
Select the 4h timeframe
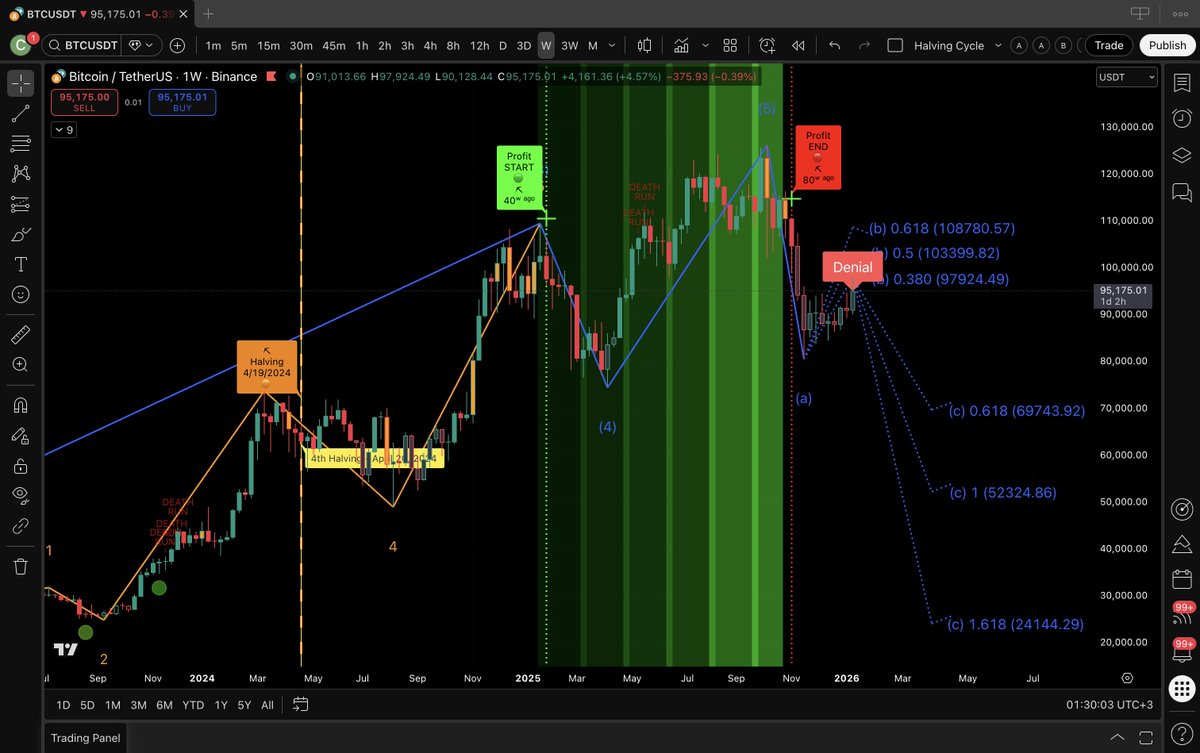tap(430, 45)
